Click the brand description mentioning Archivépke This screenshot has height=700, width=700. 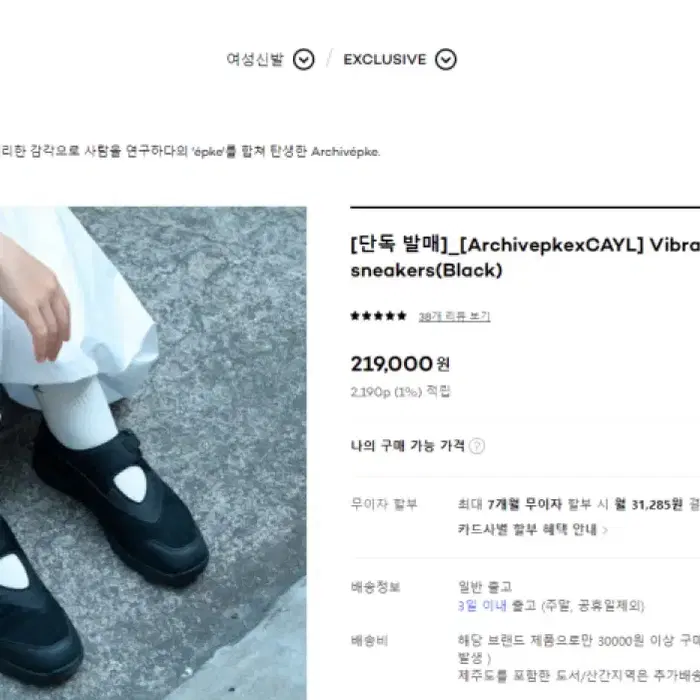[190, 151]
